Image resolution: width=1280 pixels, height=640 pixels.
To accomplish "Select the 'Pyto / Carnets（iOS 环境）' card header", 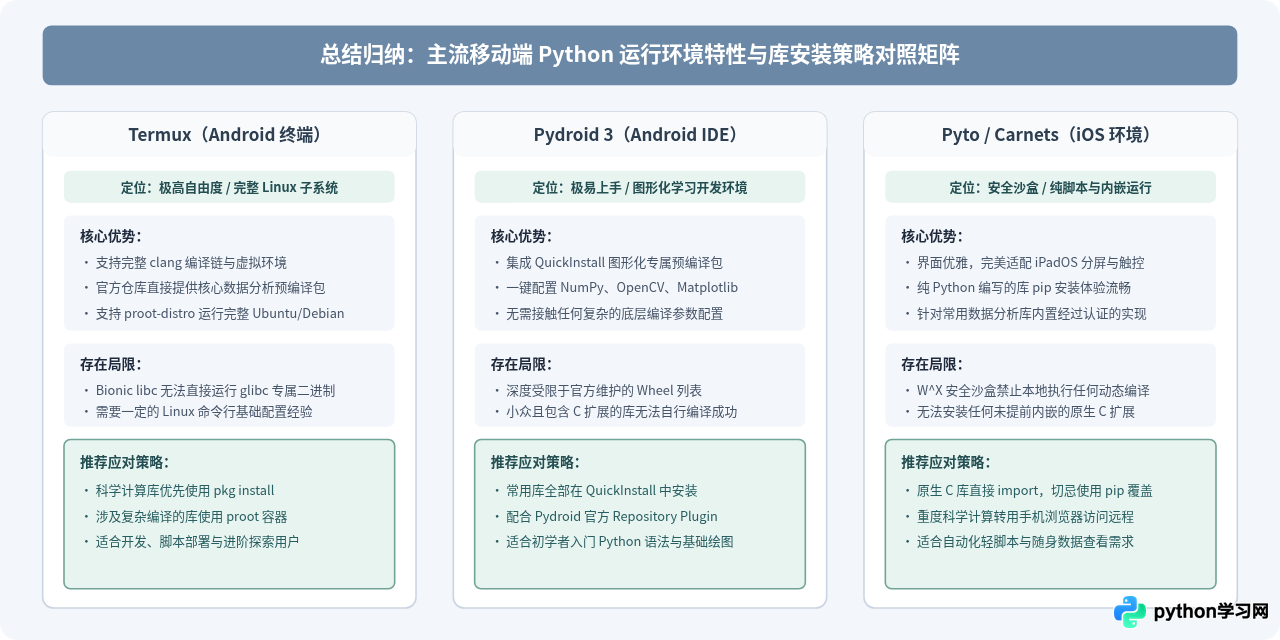I will [x=1050, y=135].
